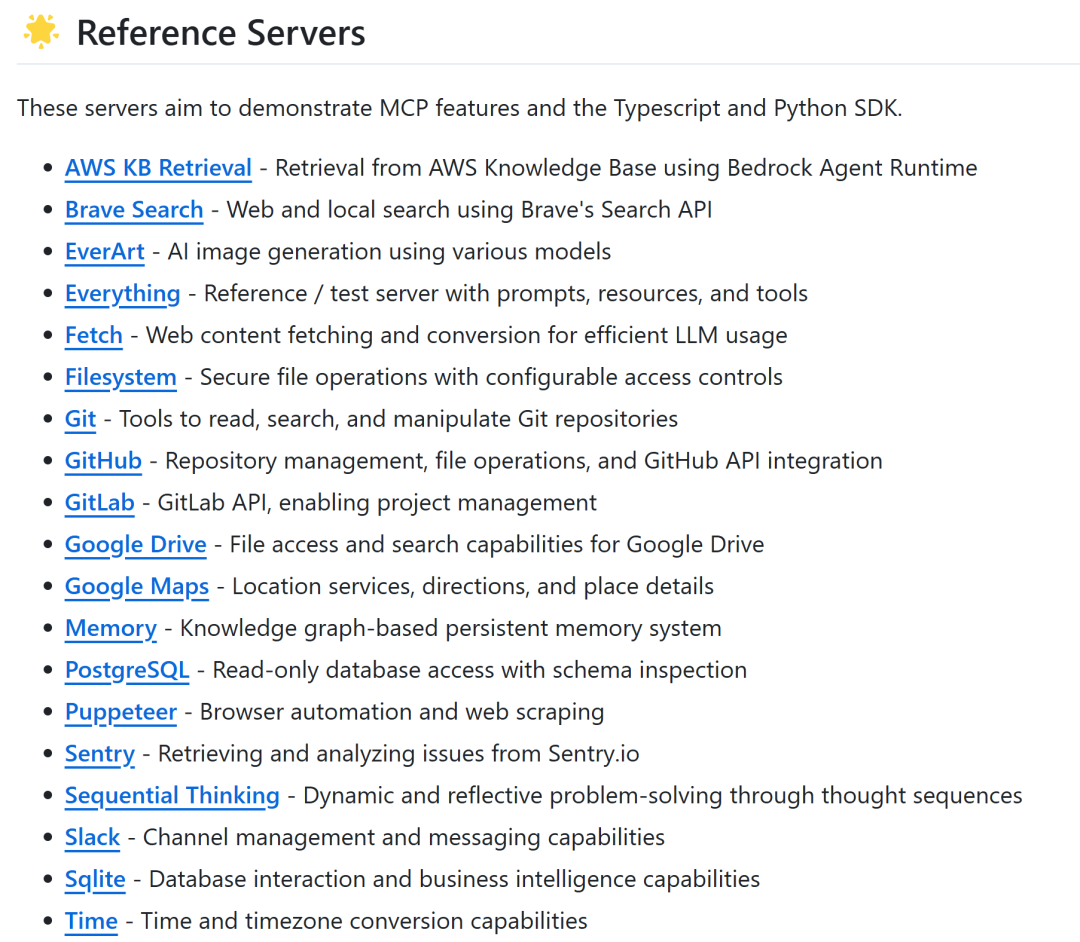
Task: Open the Time server link
Action: click(x=91, y=921)
